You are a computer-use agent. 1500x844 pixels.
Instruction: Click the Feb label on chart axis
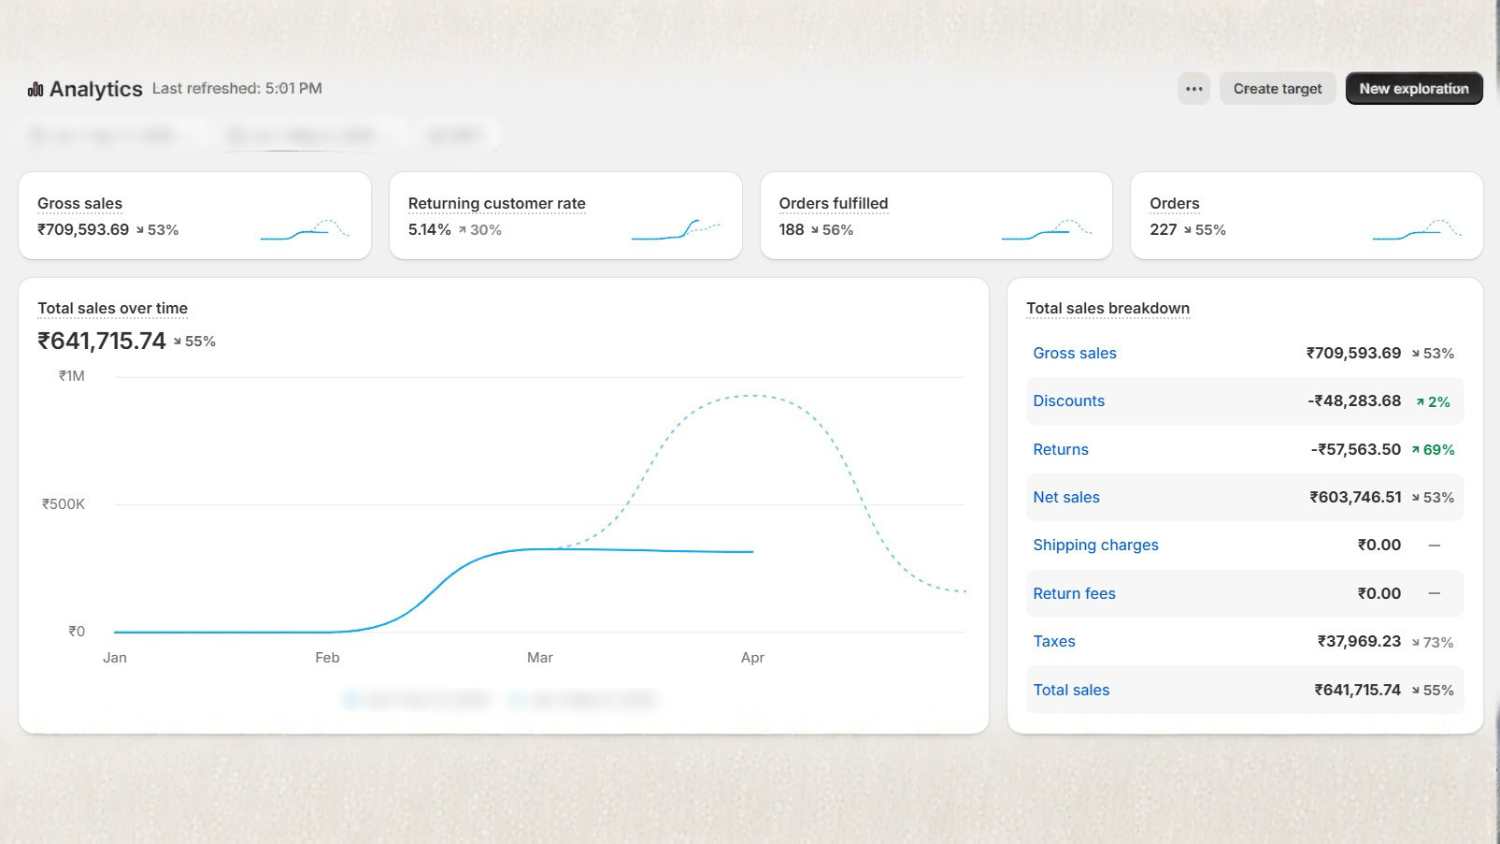(x=327, y=657)
